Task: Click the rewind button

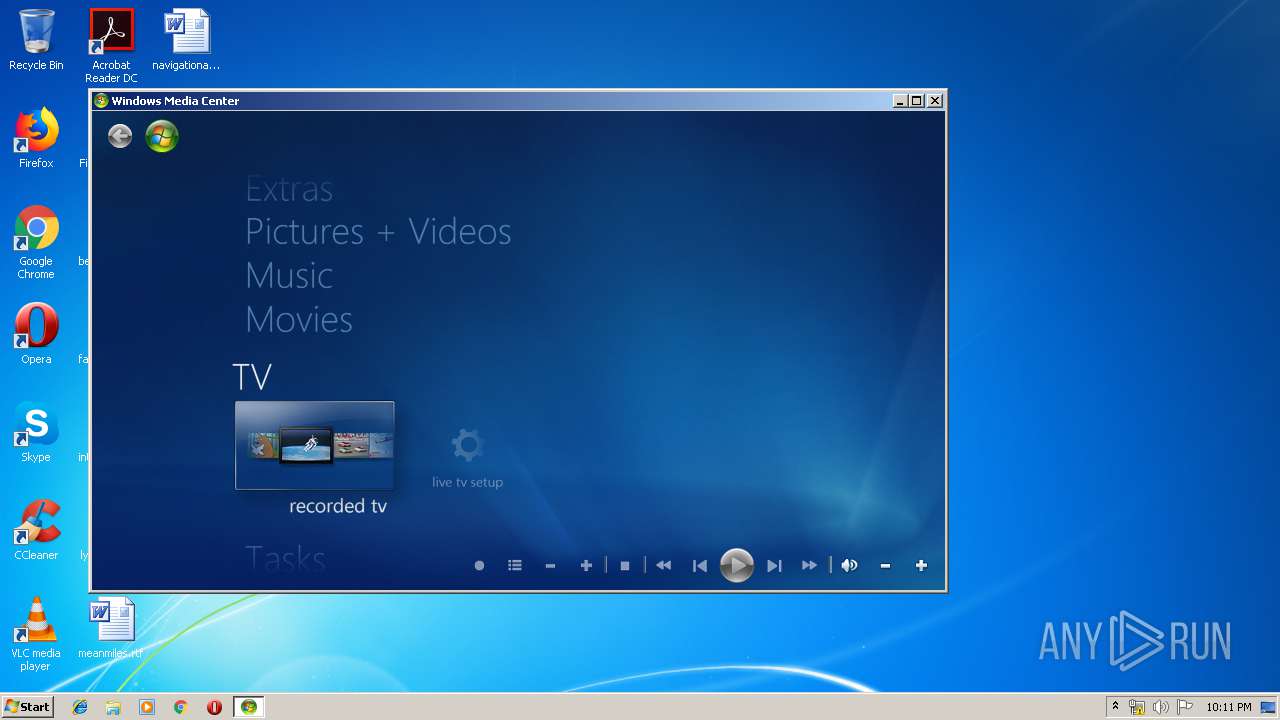Action: coord(663,566)
